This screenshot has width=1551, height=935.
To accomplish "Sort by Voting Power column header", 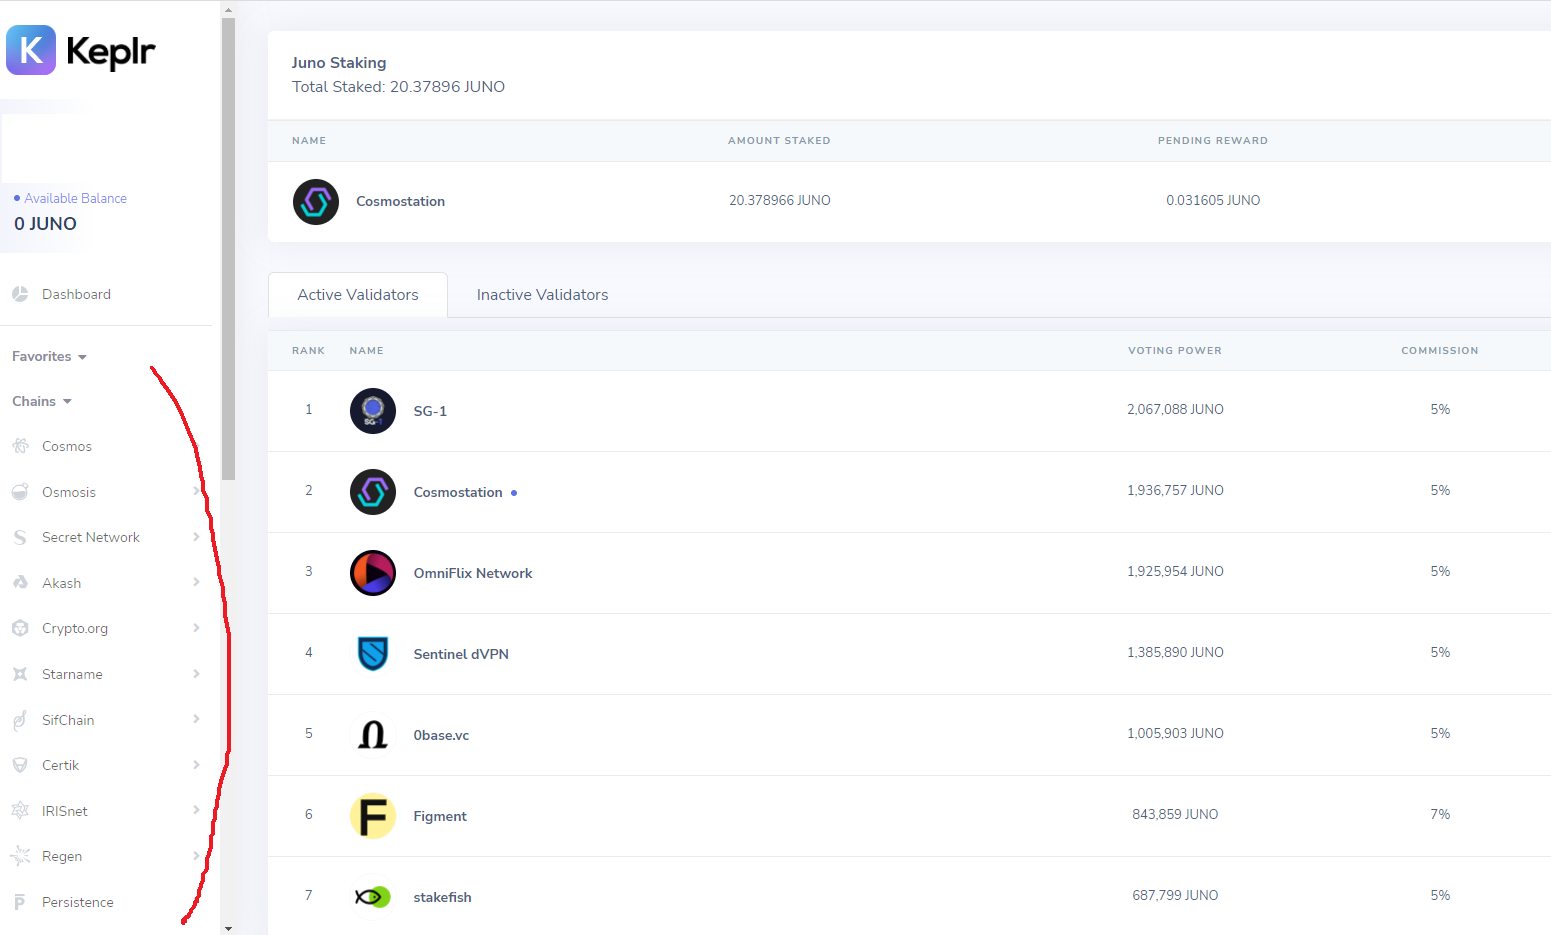I will 1175,351.
